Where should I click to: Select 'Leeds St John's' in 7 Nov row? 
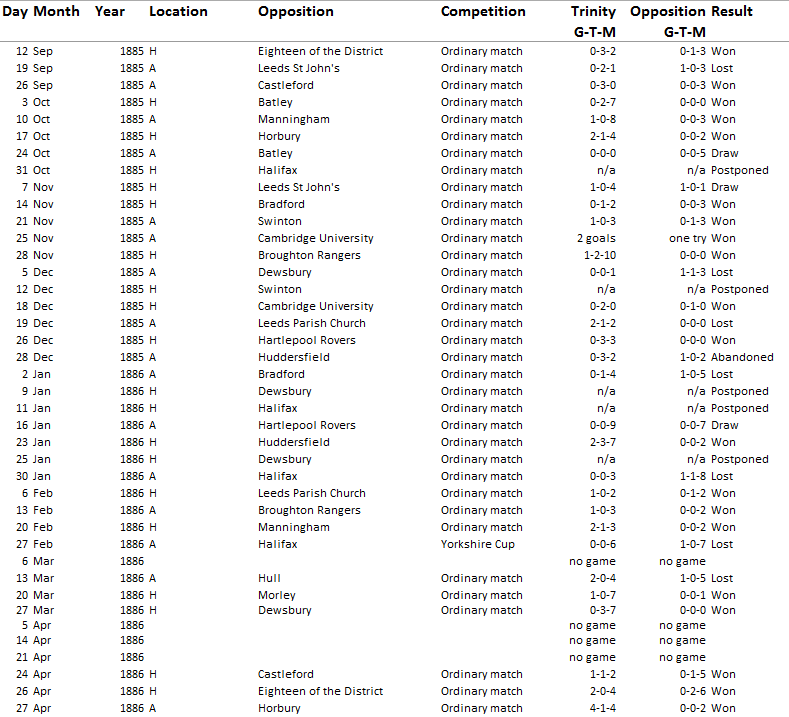click(x=299, y=188)
